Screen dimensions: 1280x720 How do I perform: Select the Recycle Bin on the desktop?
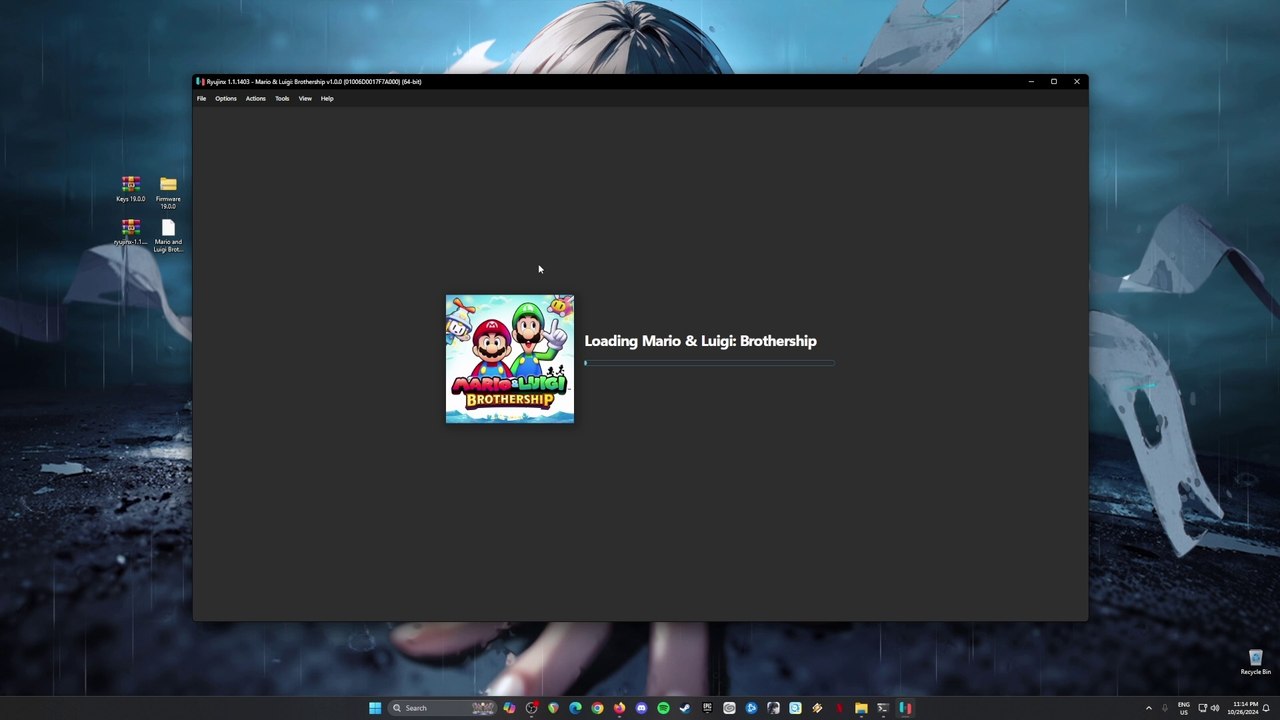pos(1256,662)
